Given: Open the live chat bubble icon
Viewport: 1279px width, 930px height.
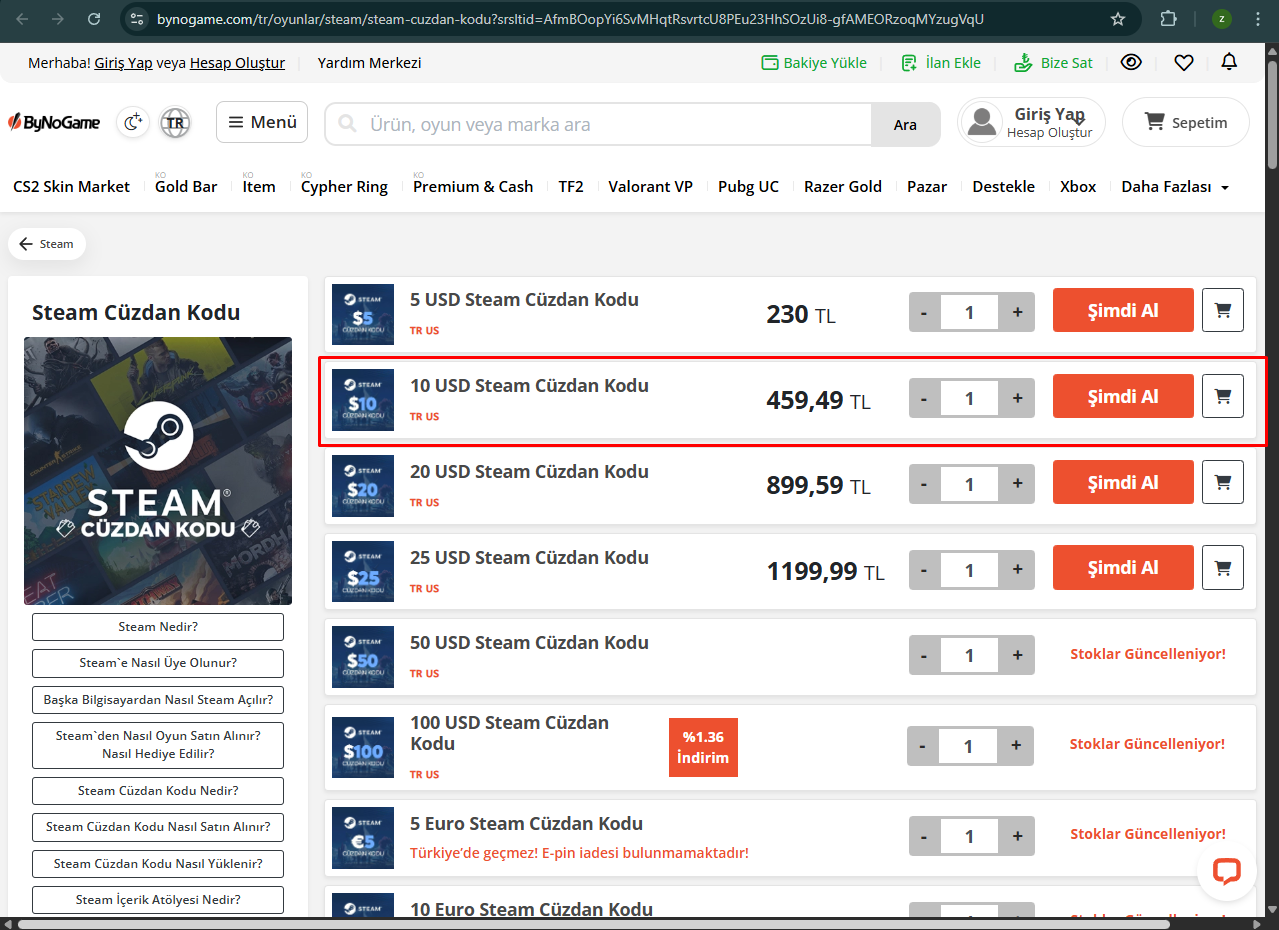Looking at the screenshot, I should (x=1227, y=871).
